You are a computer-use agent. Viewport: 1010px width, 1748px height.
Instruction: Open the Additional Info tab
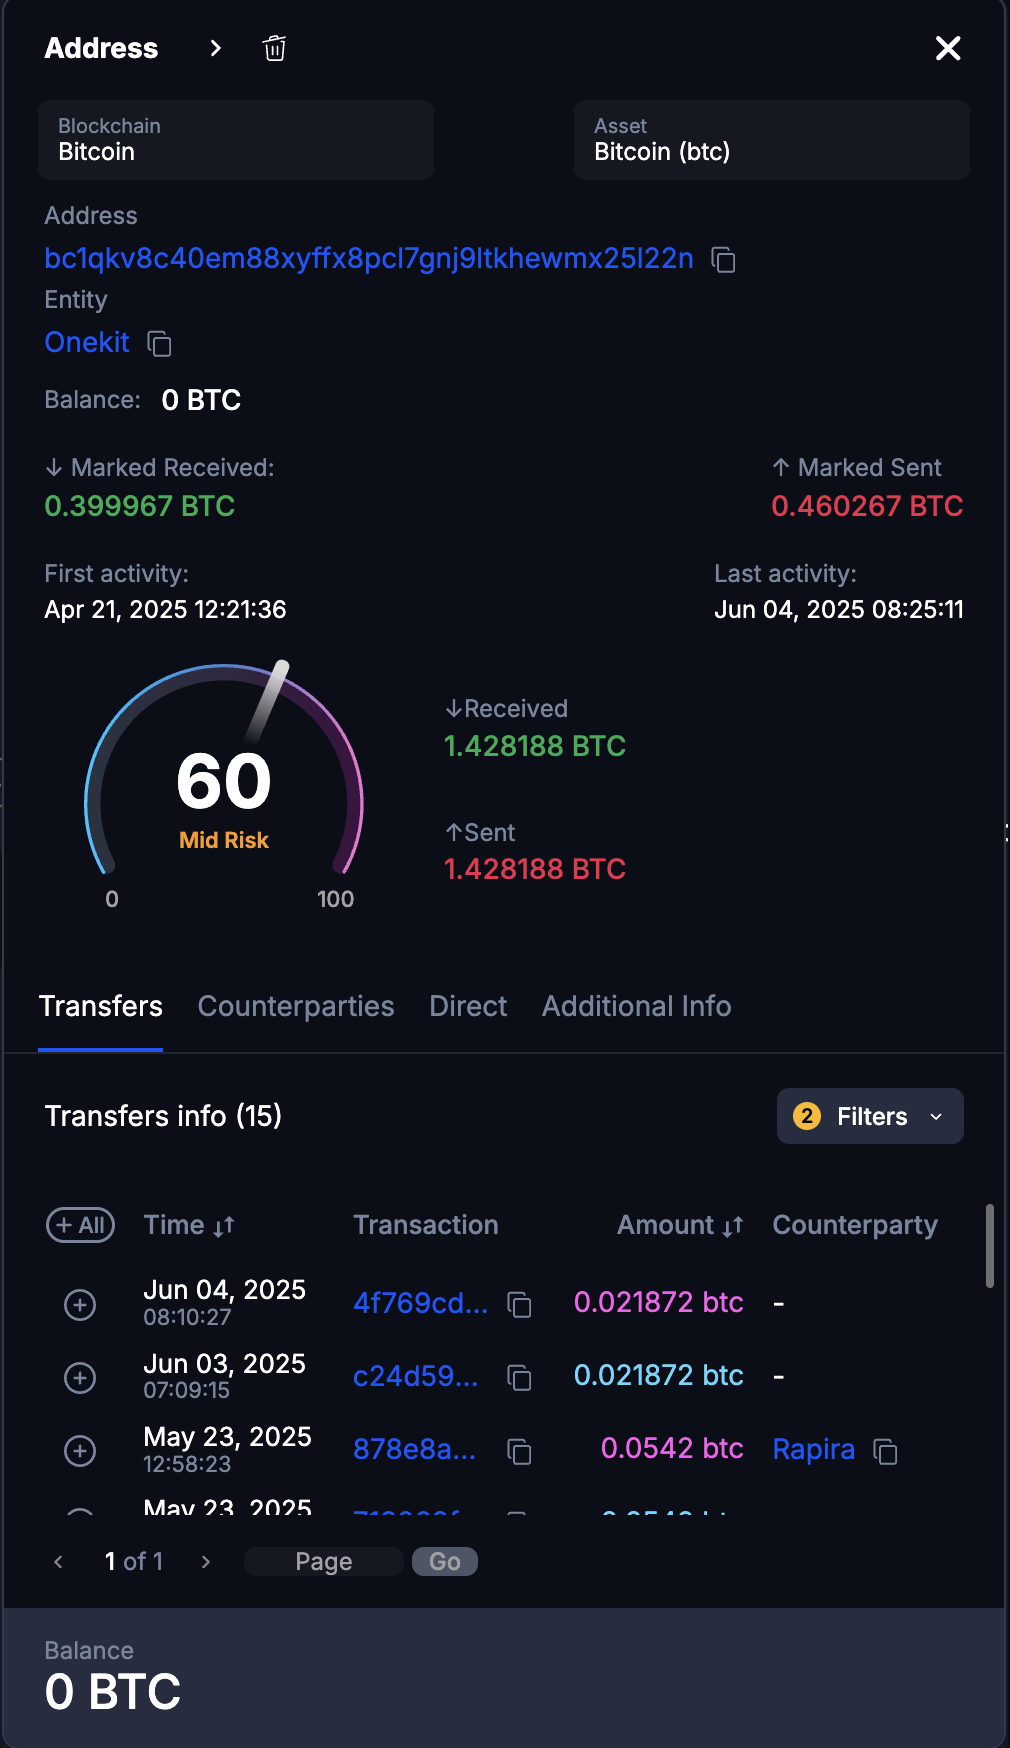pyautogui.click(x=636, y=1006)
